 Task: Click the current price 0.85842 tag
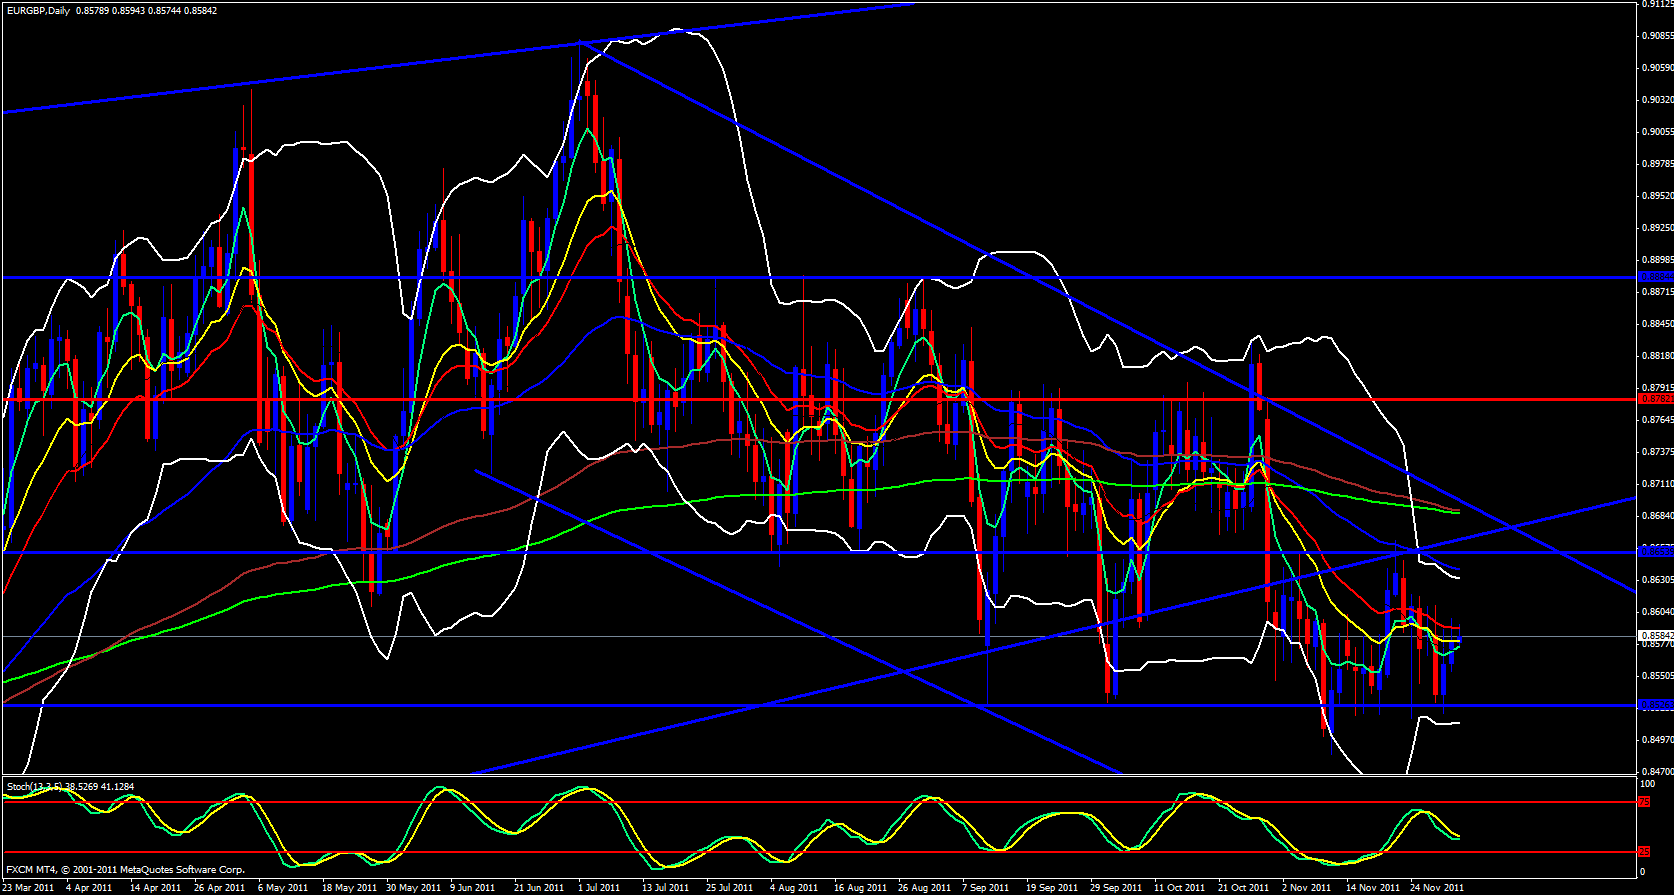pos(1654,635)
